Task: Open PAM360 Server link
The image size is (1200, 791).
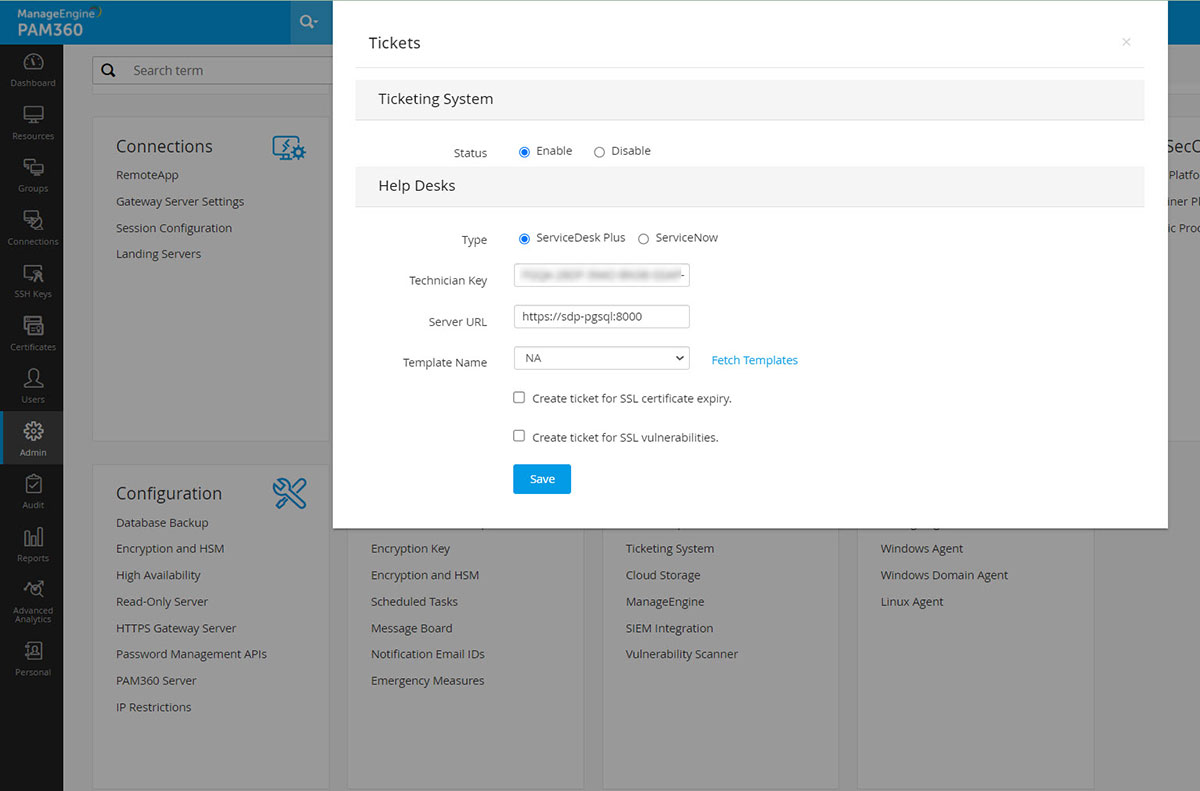Action: tap(156, 681)
